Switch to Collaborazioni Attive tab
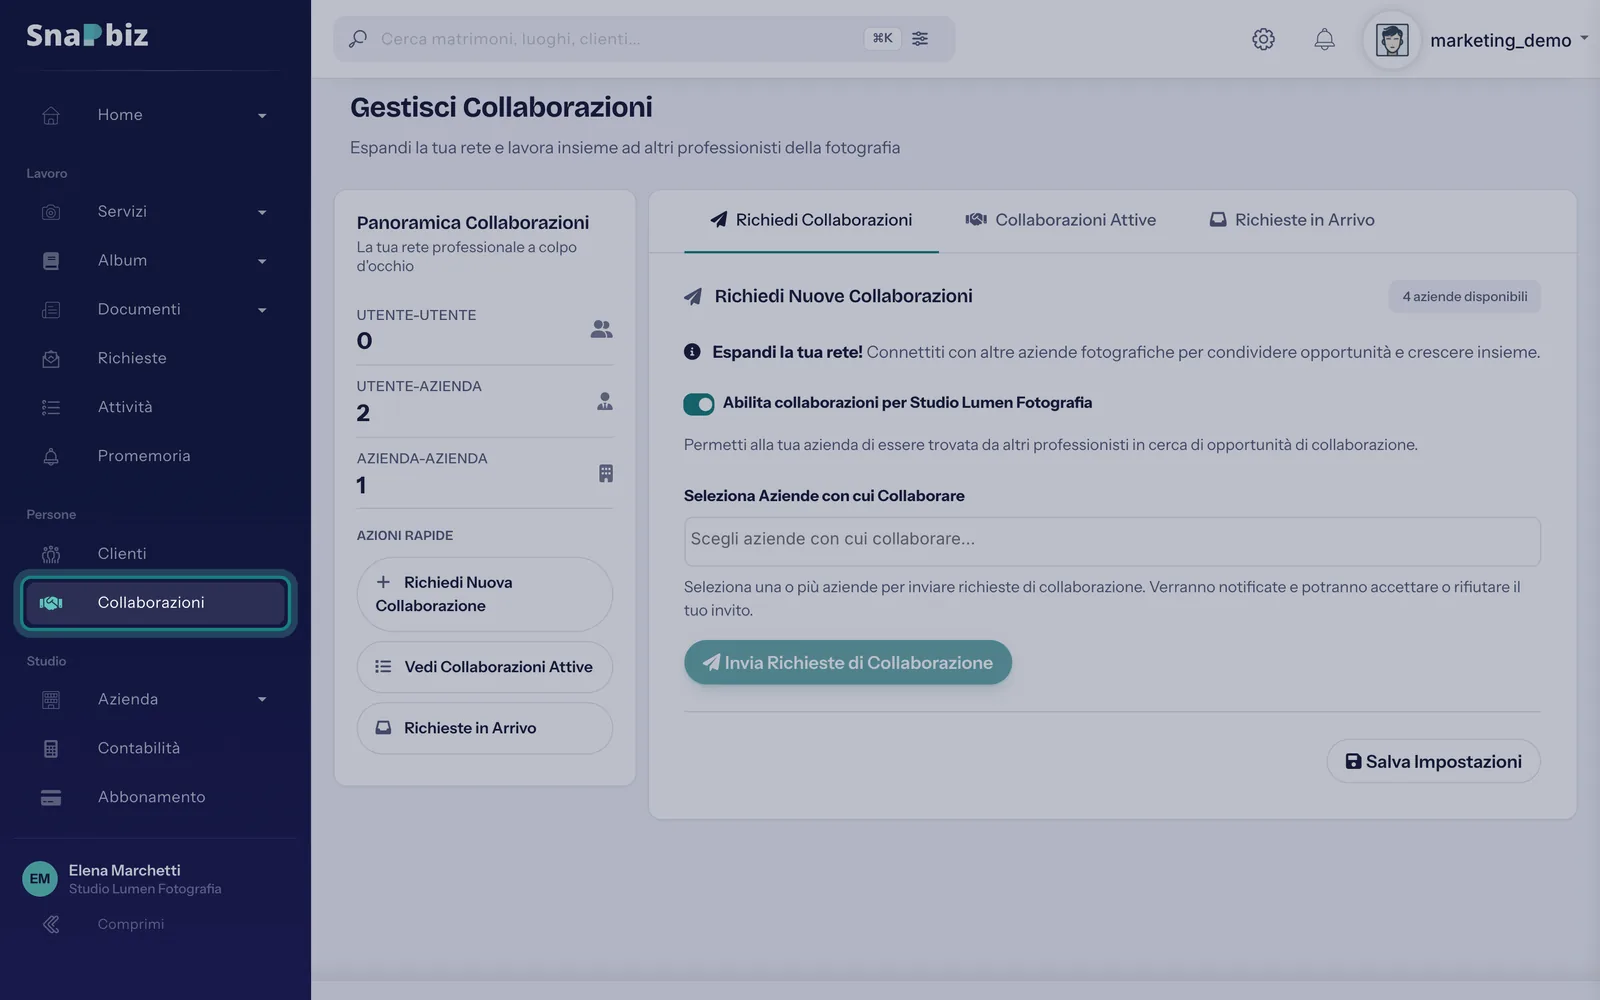1600x1000 pixels. click(x=1060, y=220)
